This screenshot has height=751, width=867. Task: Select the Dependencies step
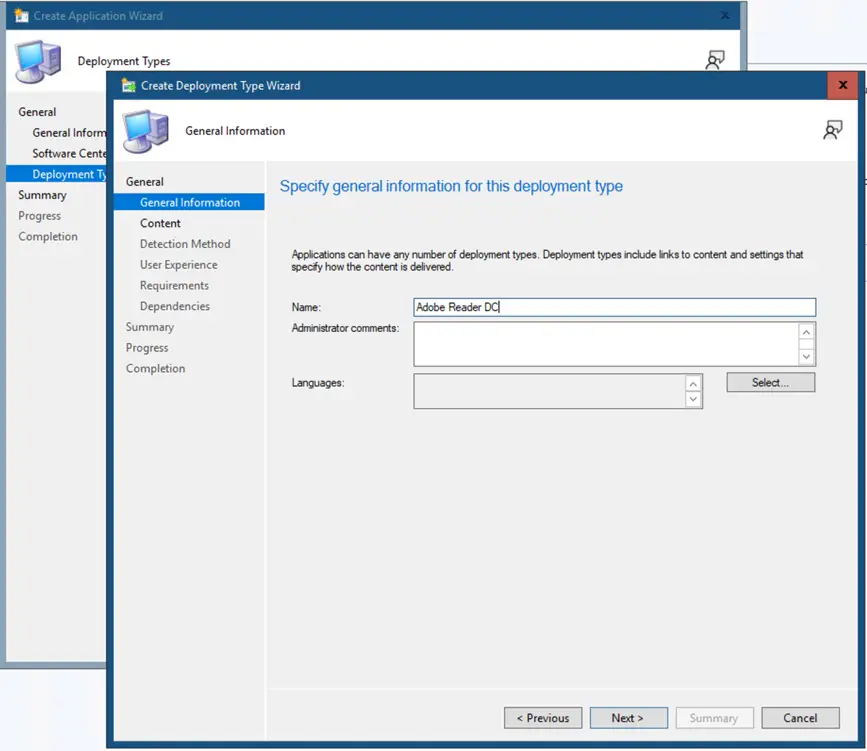175,306
